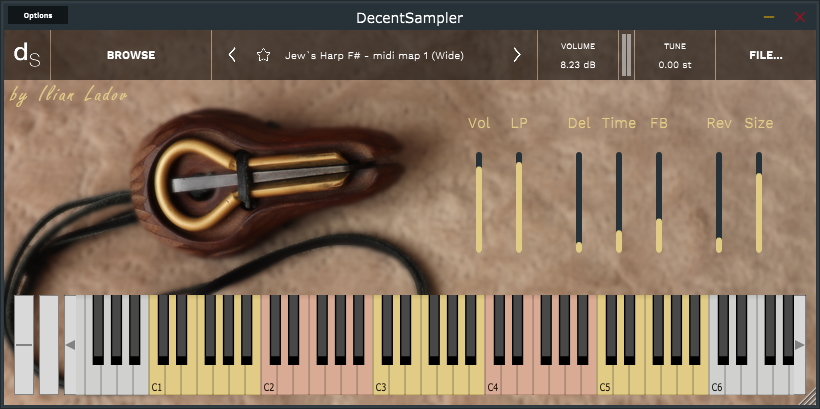This screenshot has width=820, height=409.
Task: Adjust the Vol slider
Action: [479, 202]
